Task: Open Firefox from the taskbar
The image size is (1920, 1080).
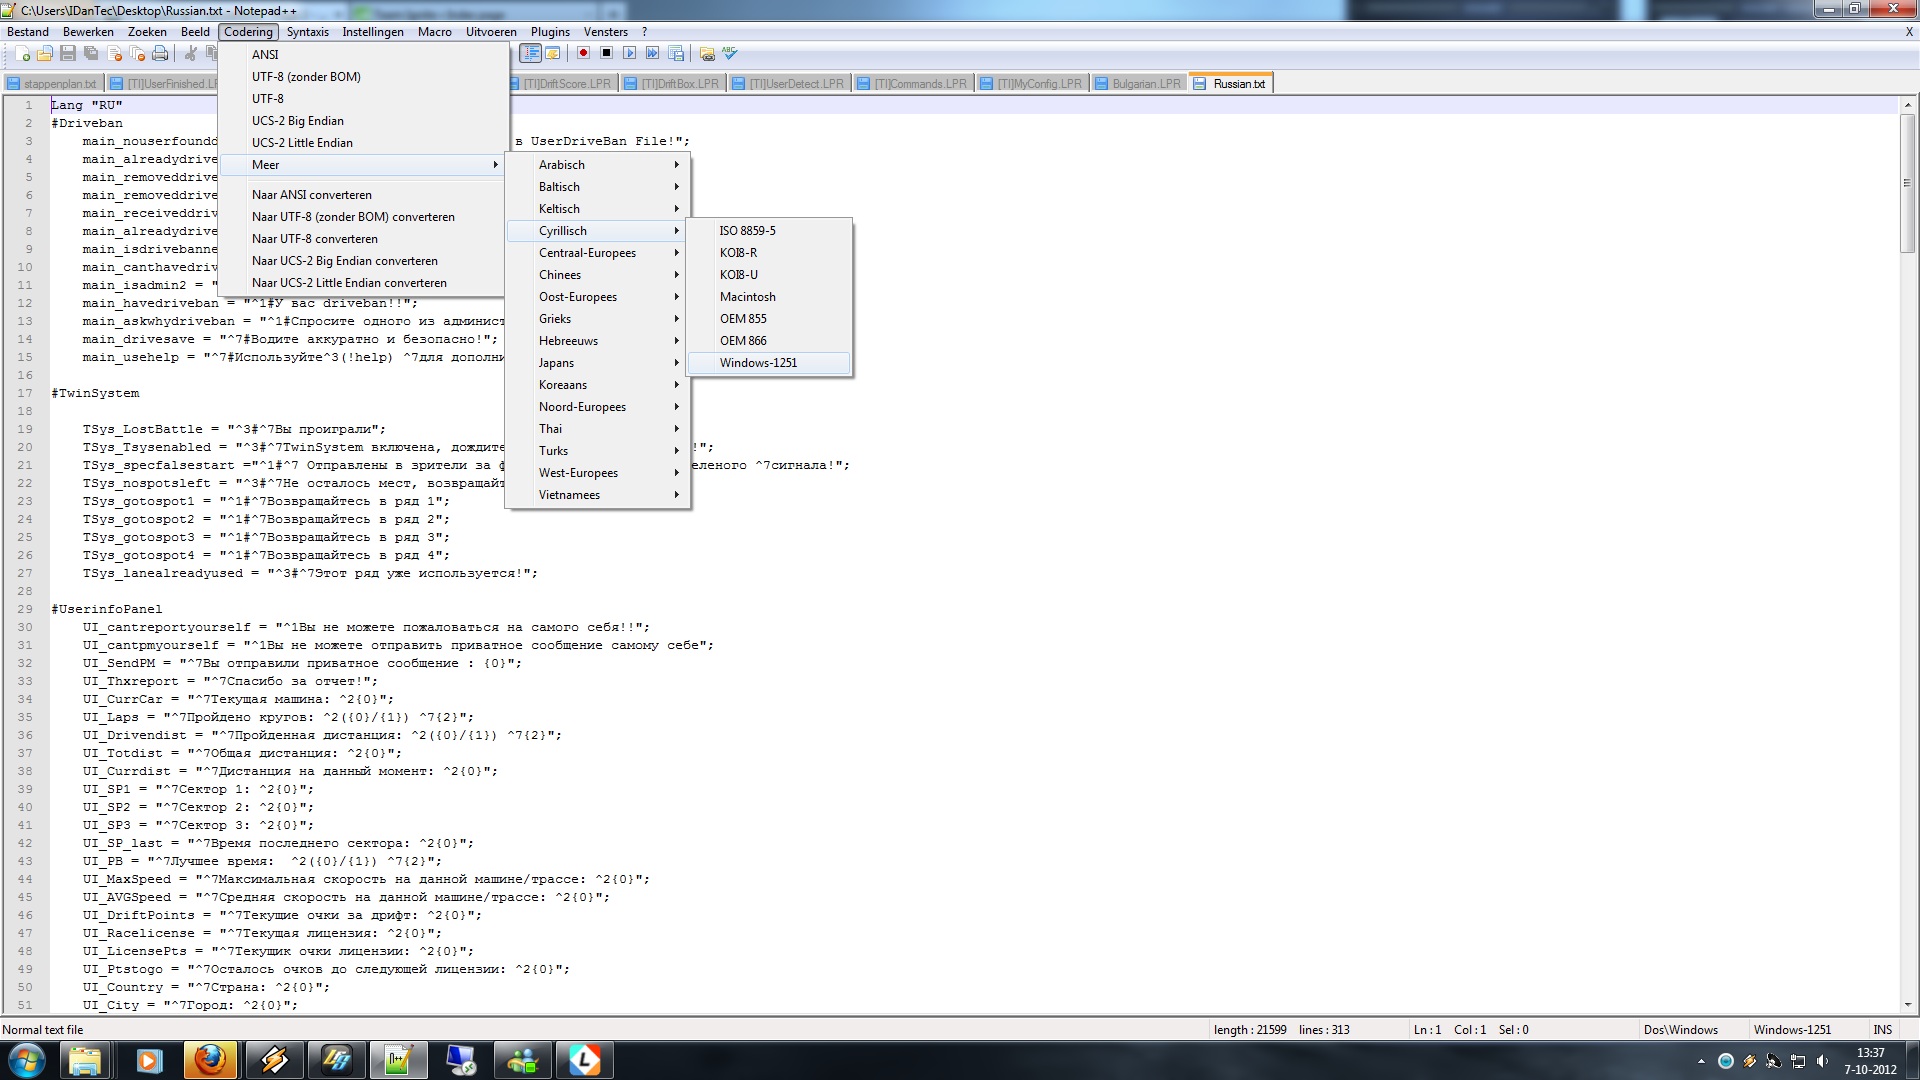Action: 210,1060
